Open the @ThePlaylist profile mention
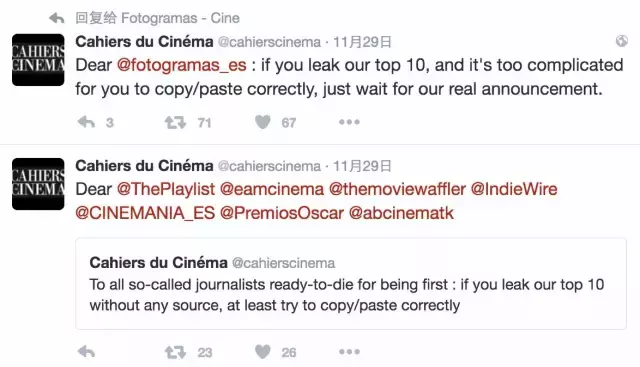 [x=166, y=189]
